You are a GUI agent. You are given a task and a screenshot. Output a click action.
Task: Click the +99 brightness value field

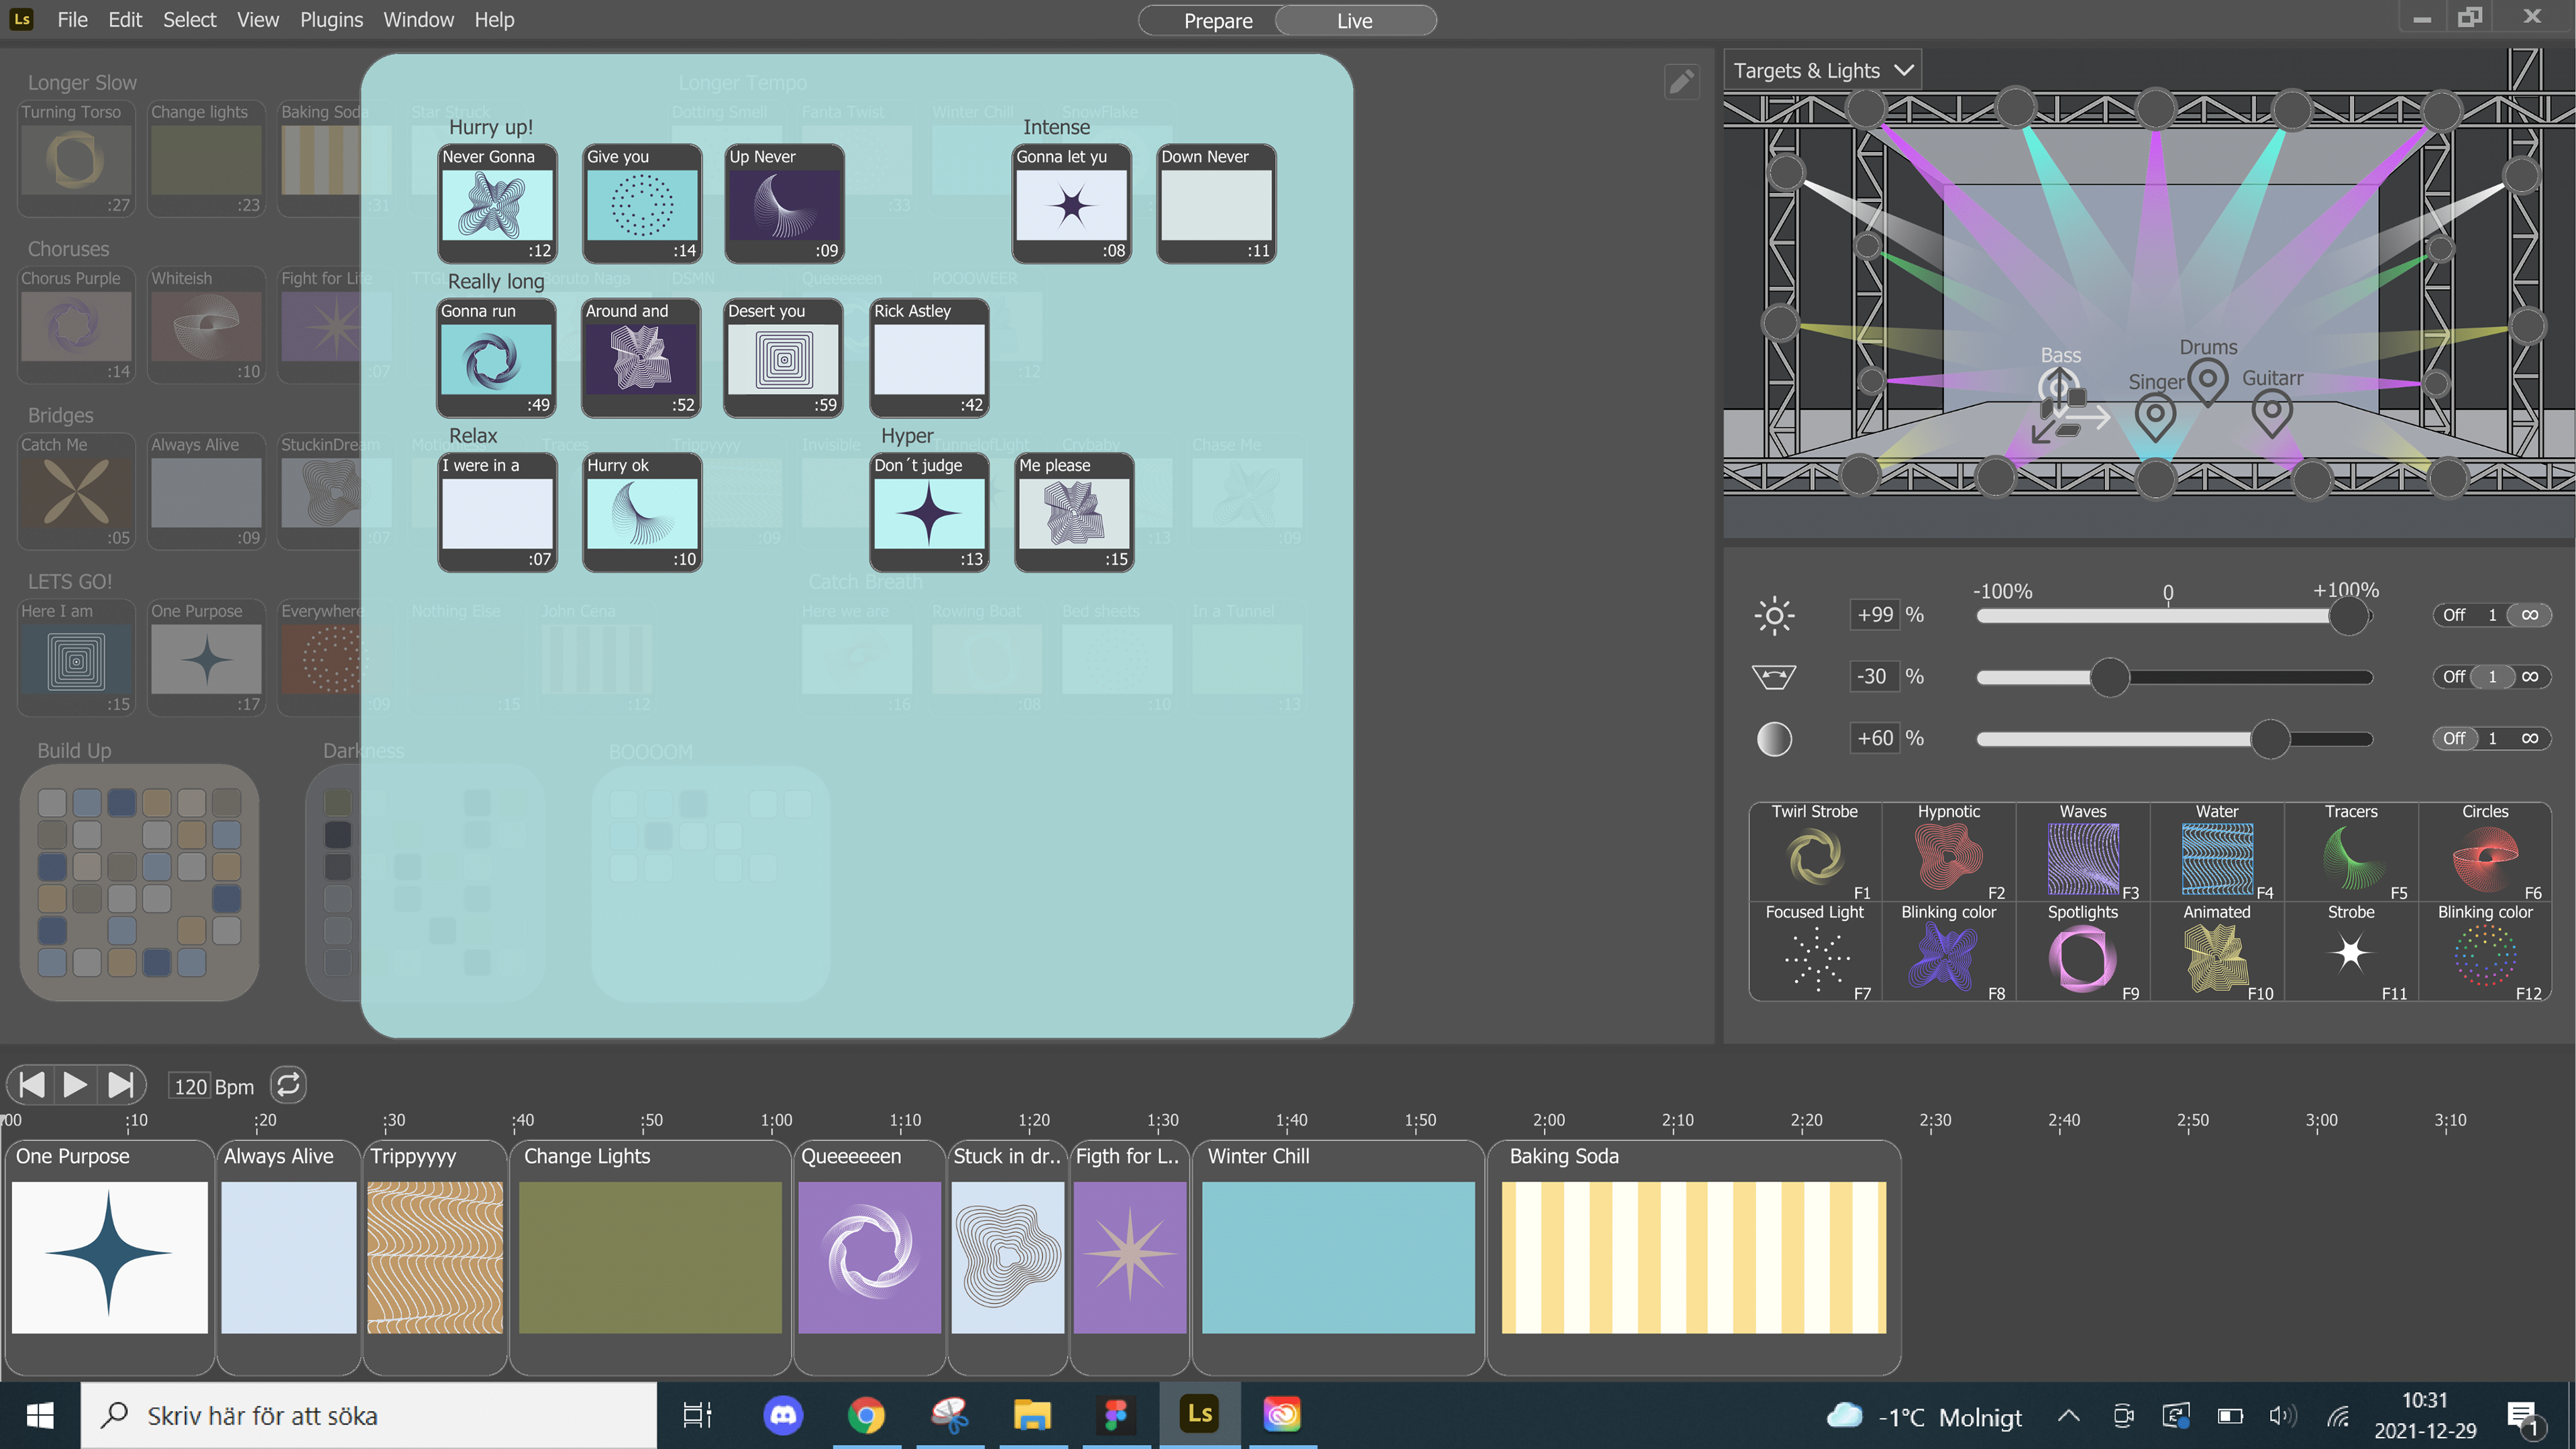[x=1875, y=615]
